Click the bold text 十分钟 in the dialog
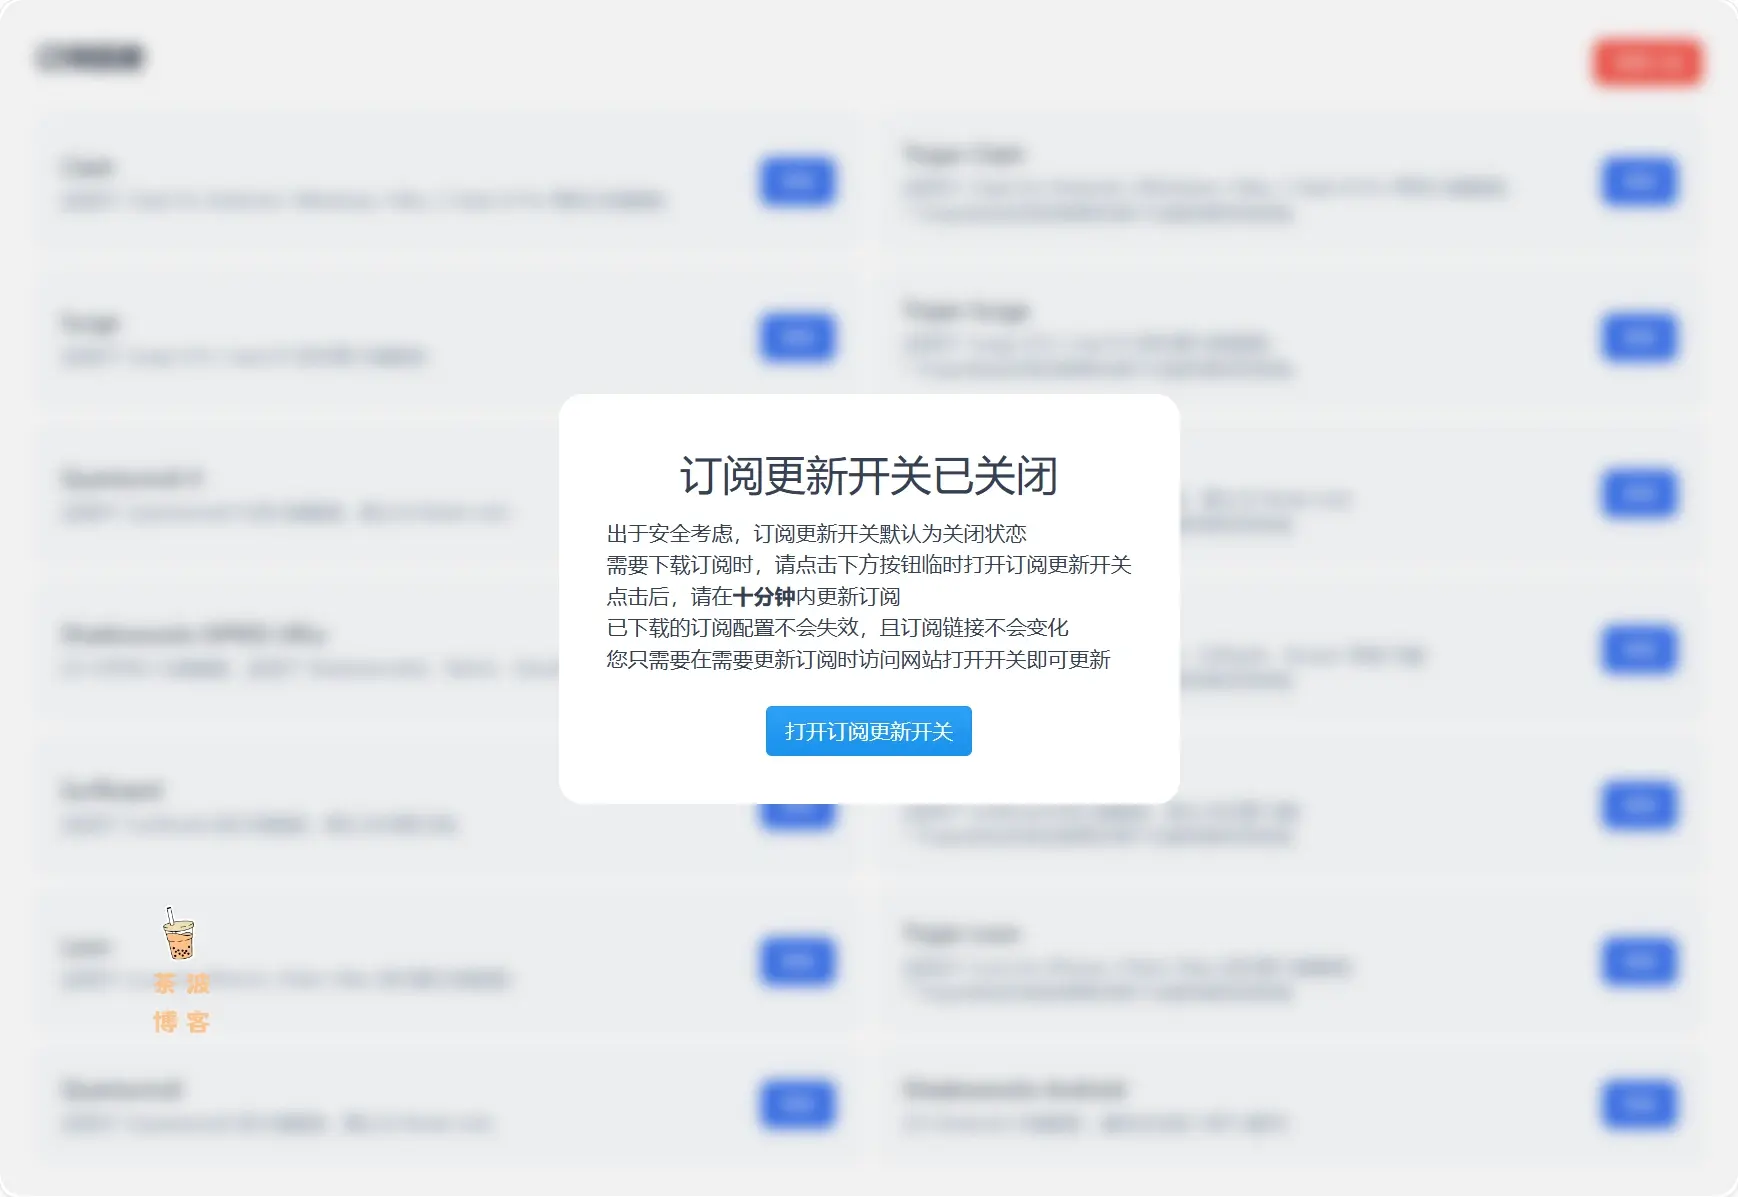 tap(764, 597)
